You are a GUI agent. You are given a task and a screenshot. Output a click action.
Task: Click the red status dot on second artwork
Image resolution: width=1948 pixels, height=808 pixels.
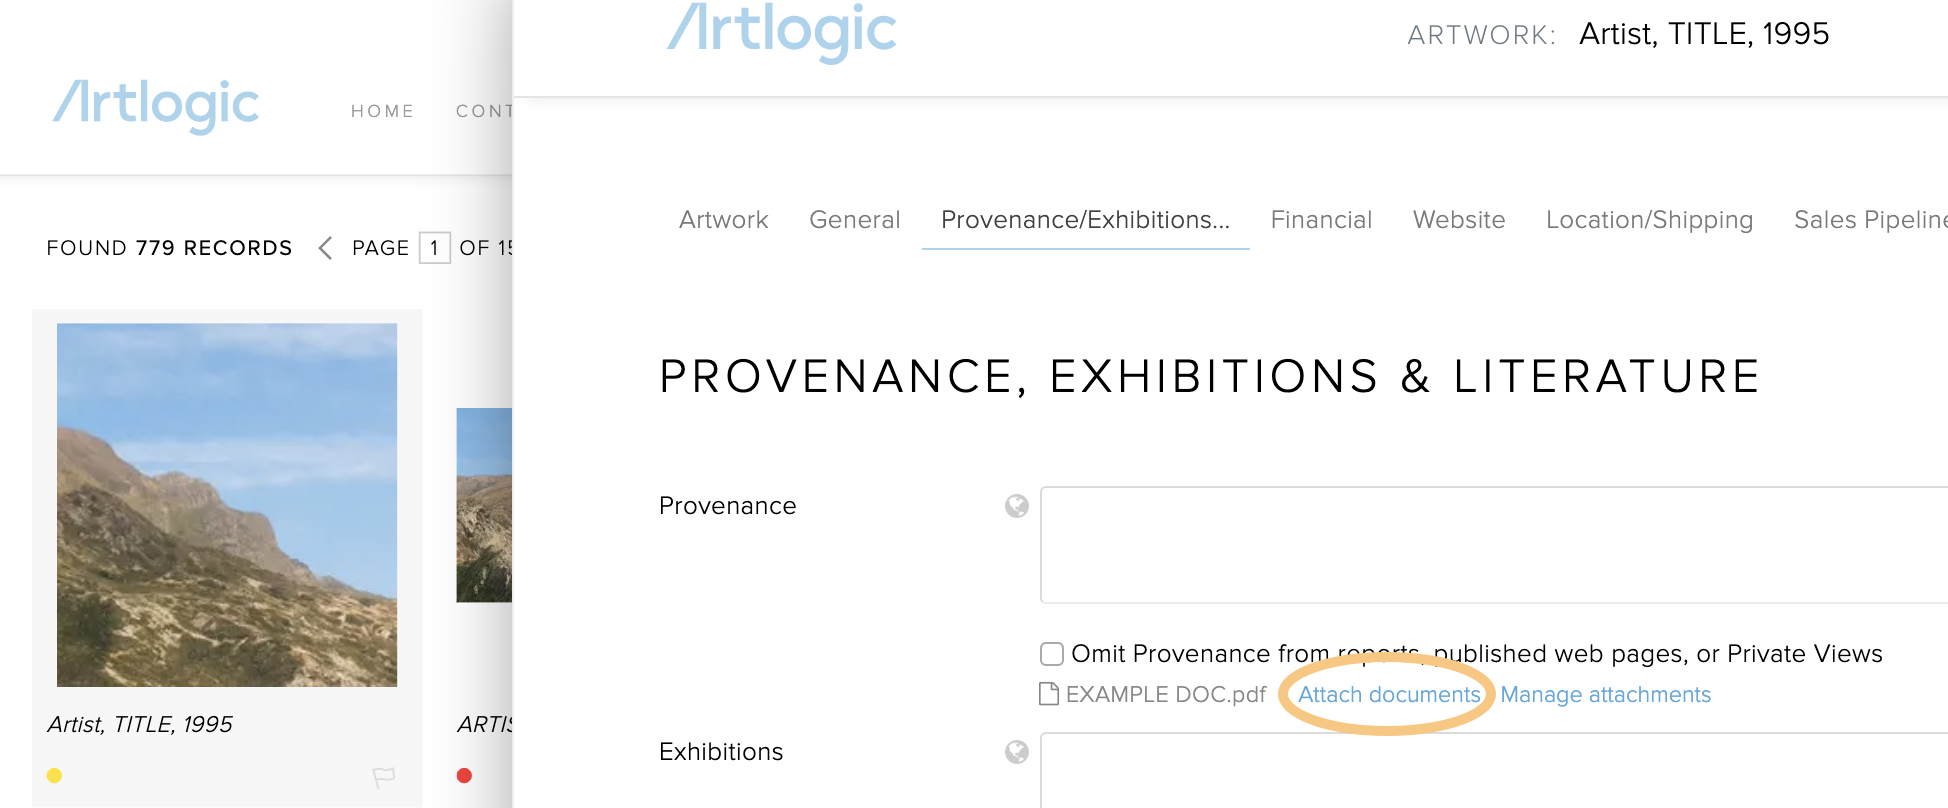pos(464,776)
